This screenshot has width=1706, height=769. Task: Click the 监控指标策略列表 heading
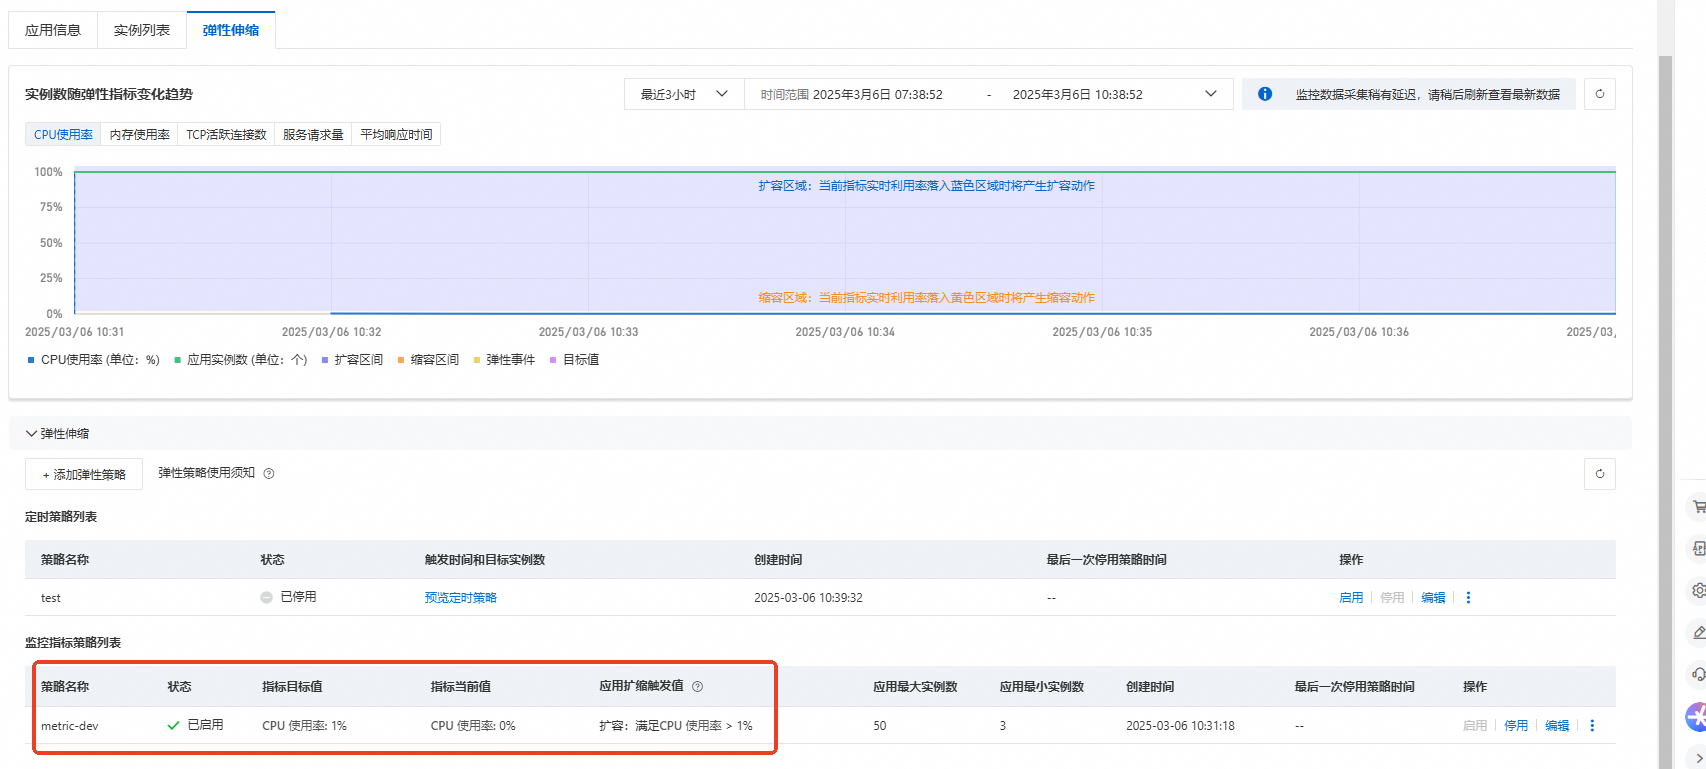coord(73,643)
